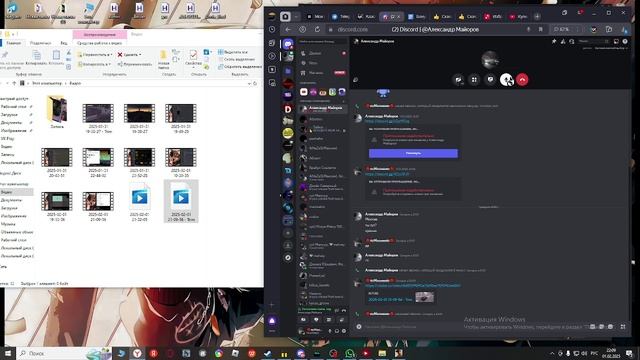The width and height of the screenshot is (640, 360).
Task: Click Вставить in Explorer ribbon
Action: pos(56,58)
